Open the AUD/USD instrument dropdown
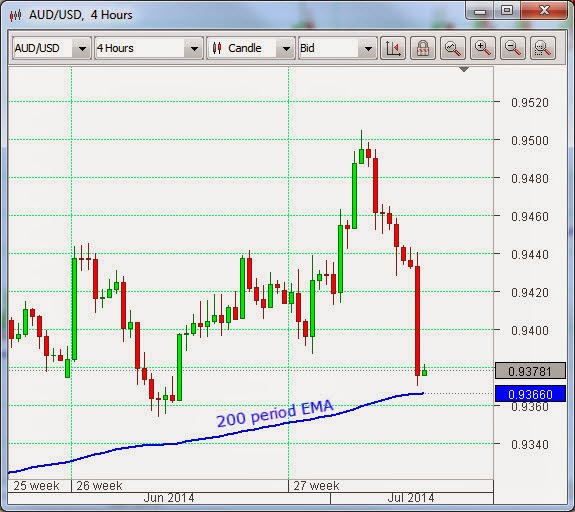Image resolution: width=575 pixels, height=512 pixels. pos(52,48)
